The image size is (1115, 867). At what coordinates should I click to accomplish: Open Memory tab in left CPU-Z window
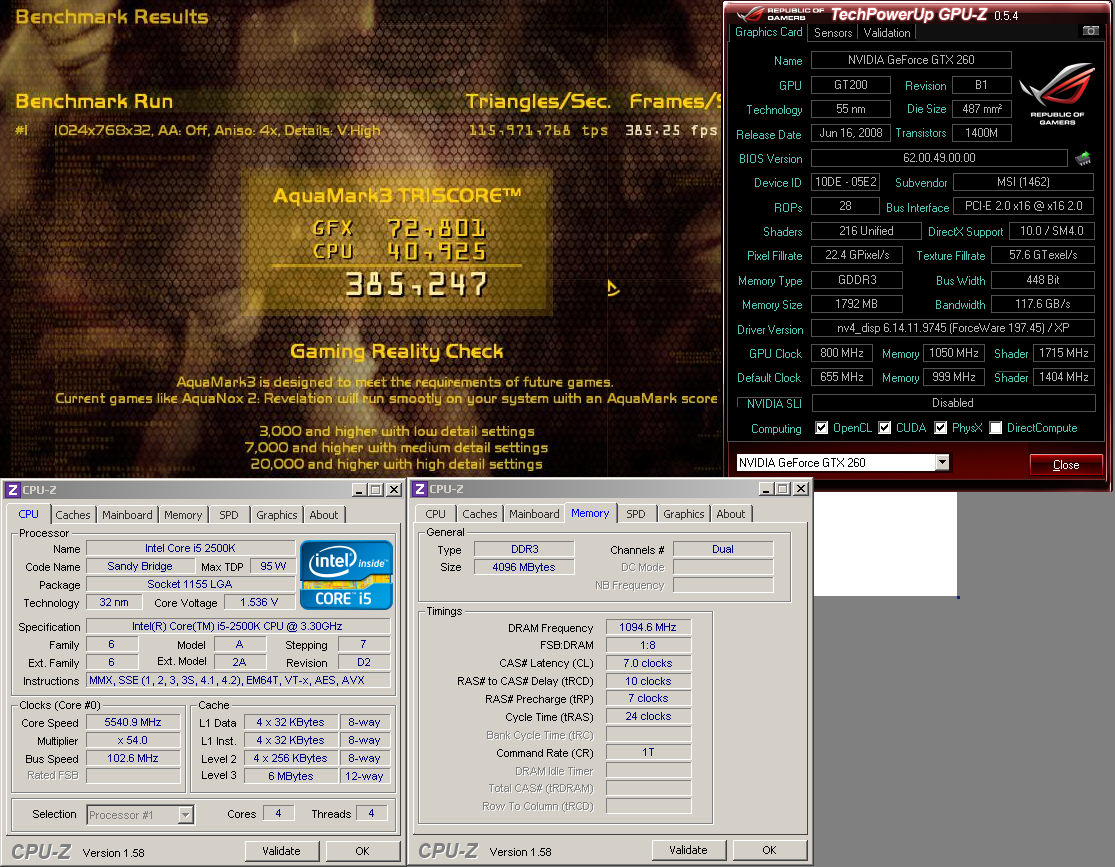(183, 515)
